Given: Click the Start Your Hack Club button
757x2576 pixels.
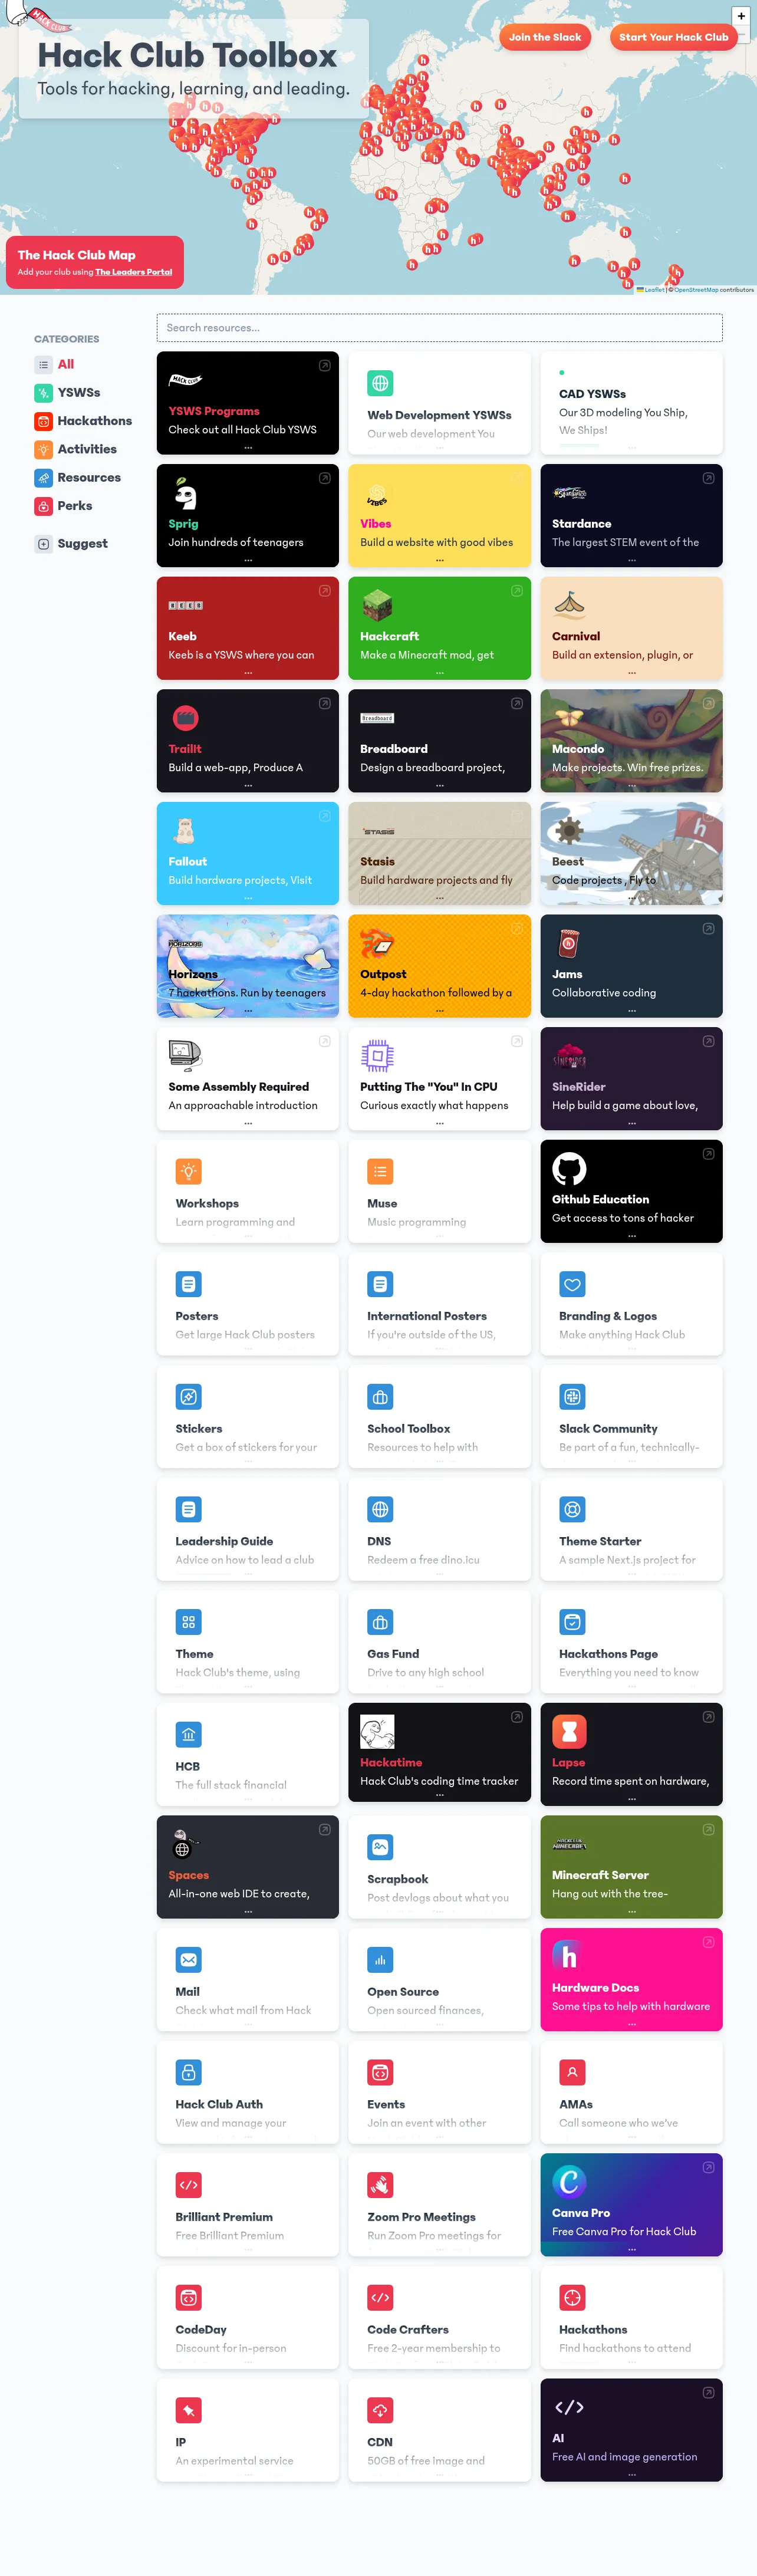Looking at the screenshot, I should coord(673,37).
